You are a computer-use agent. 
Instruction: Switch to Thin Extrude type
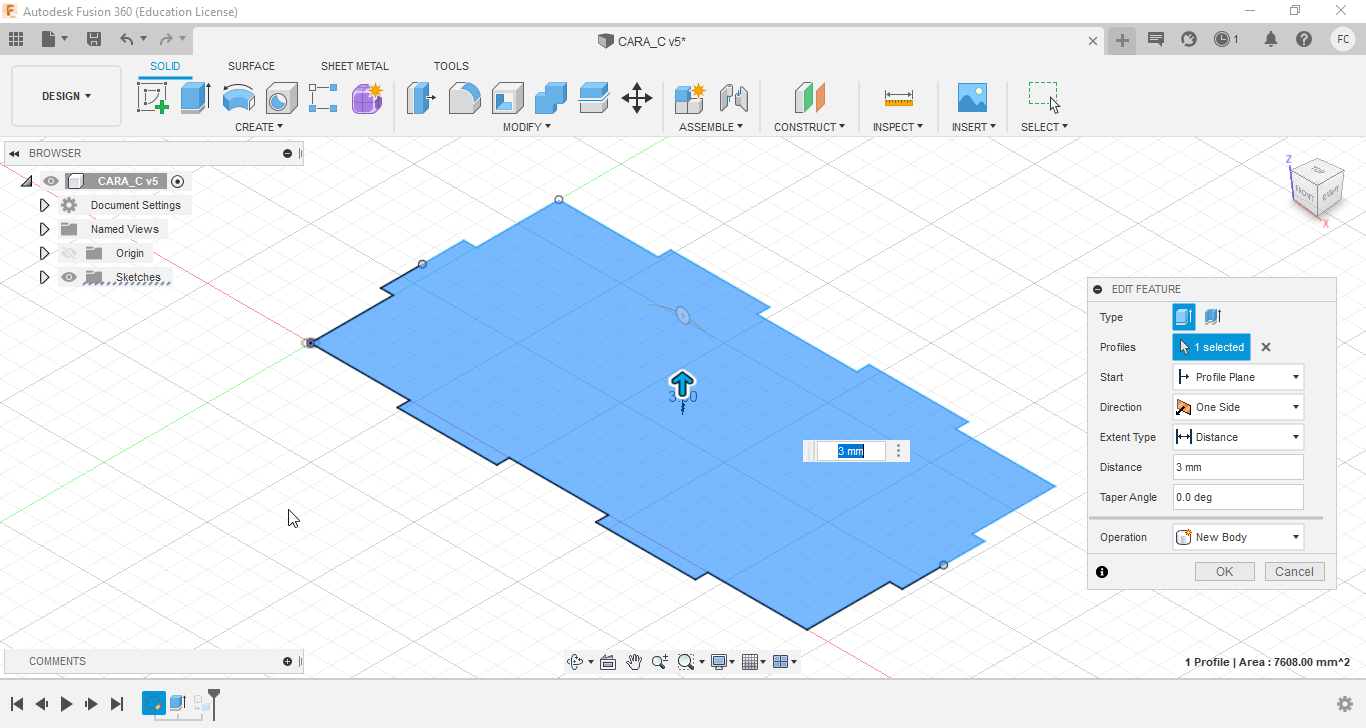[x=1212, y=317]
